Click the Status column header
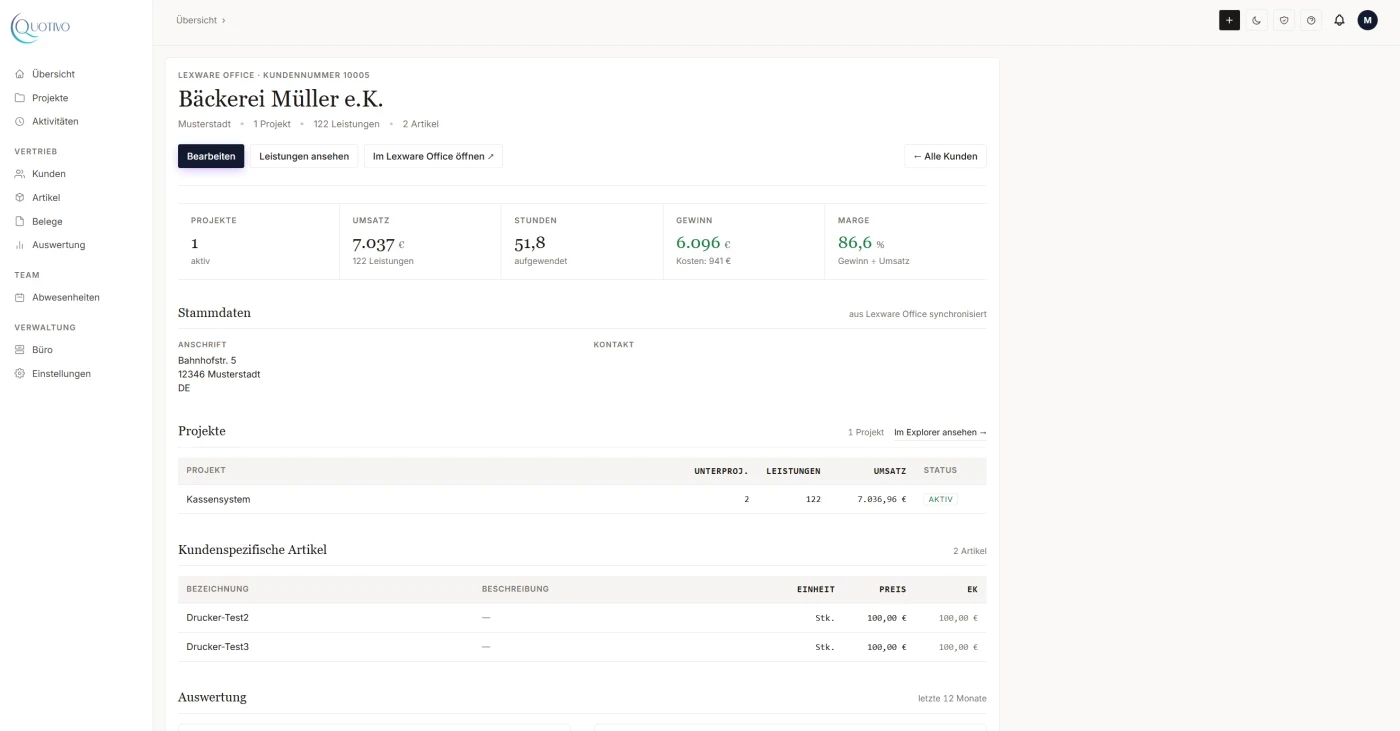 coord(940,470)
